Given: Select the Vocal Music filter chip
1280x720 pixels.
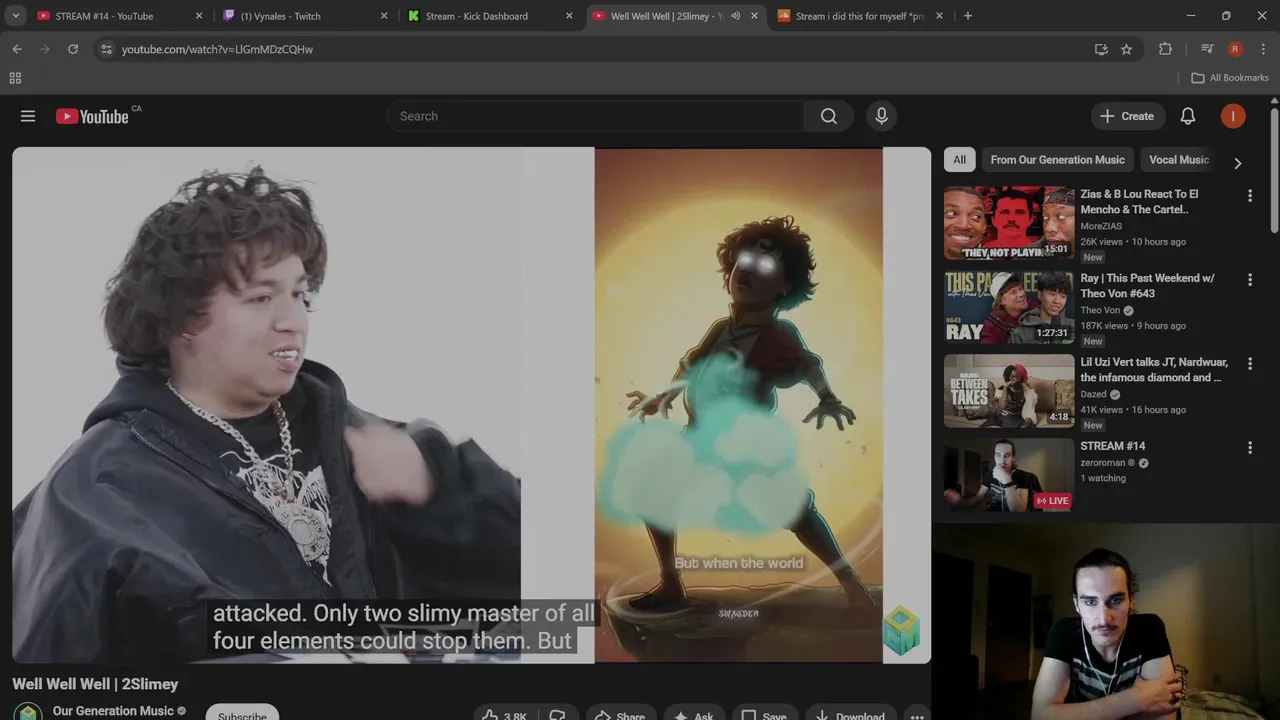Looking at the screenshot, I should pos(1179,160).
